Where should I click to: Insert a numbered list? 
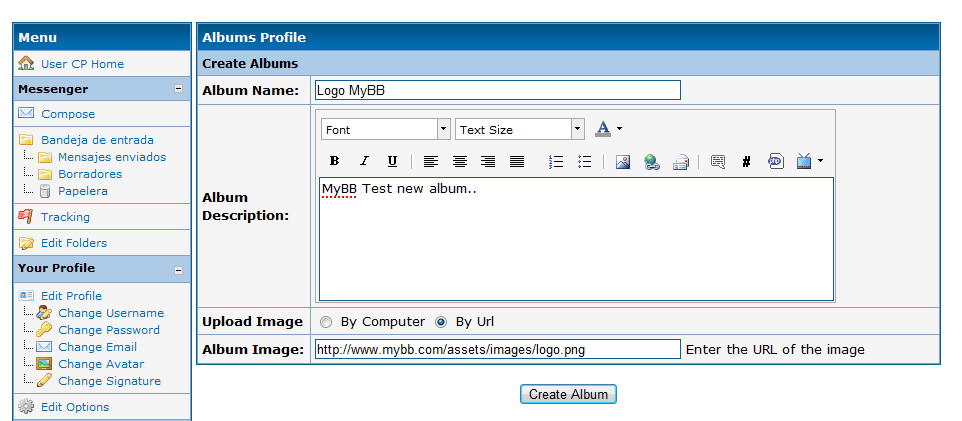tap(556, 161)
